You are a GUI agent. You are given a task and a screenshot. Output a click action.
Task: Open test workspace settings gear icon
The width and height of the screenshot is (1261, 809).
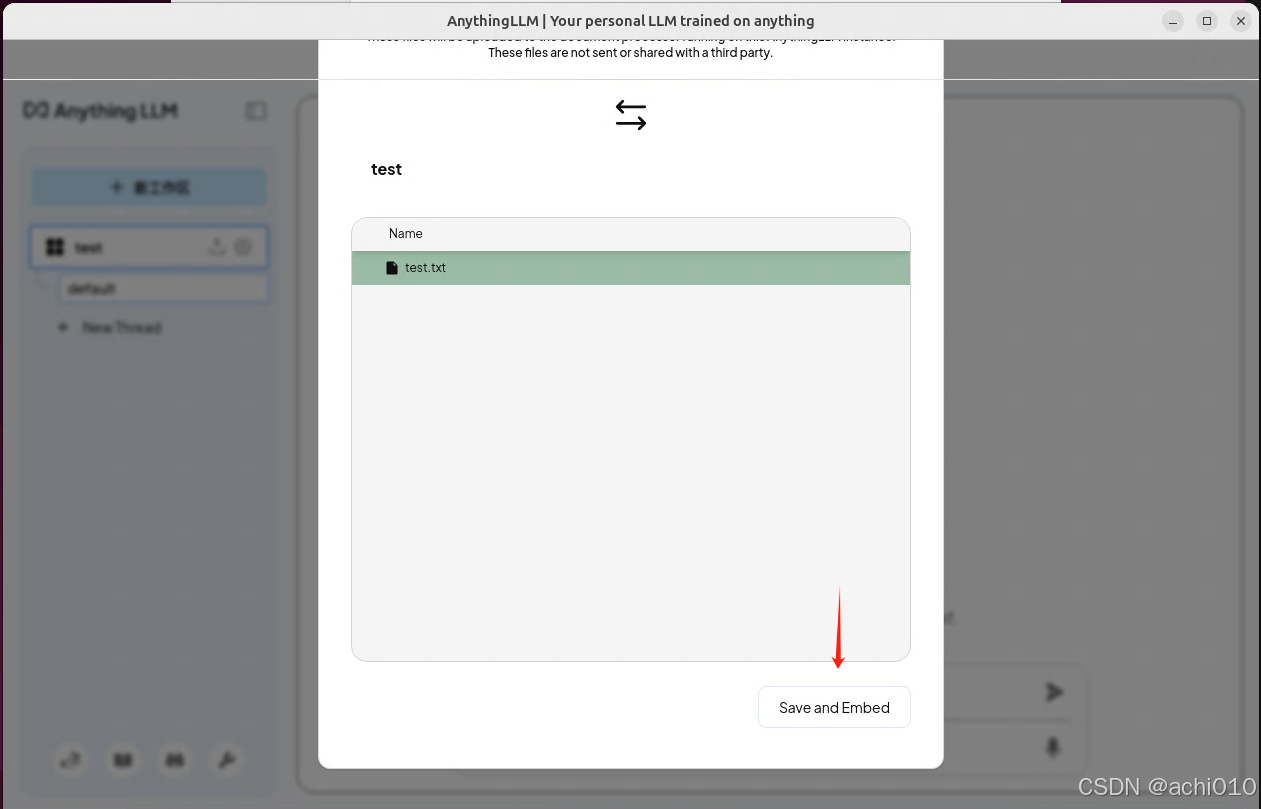pos(243,247)
